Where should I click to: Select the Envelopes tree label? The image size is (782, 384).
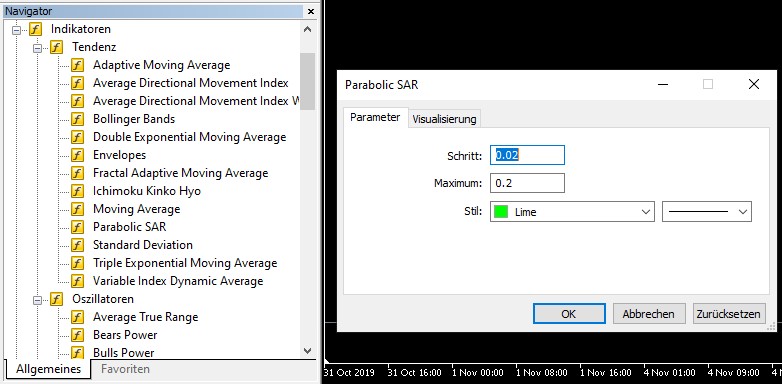point(120,155)
